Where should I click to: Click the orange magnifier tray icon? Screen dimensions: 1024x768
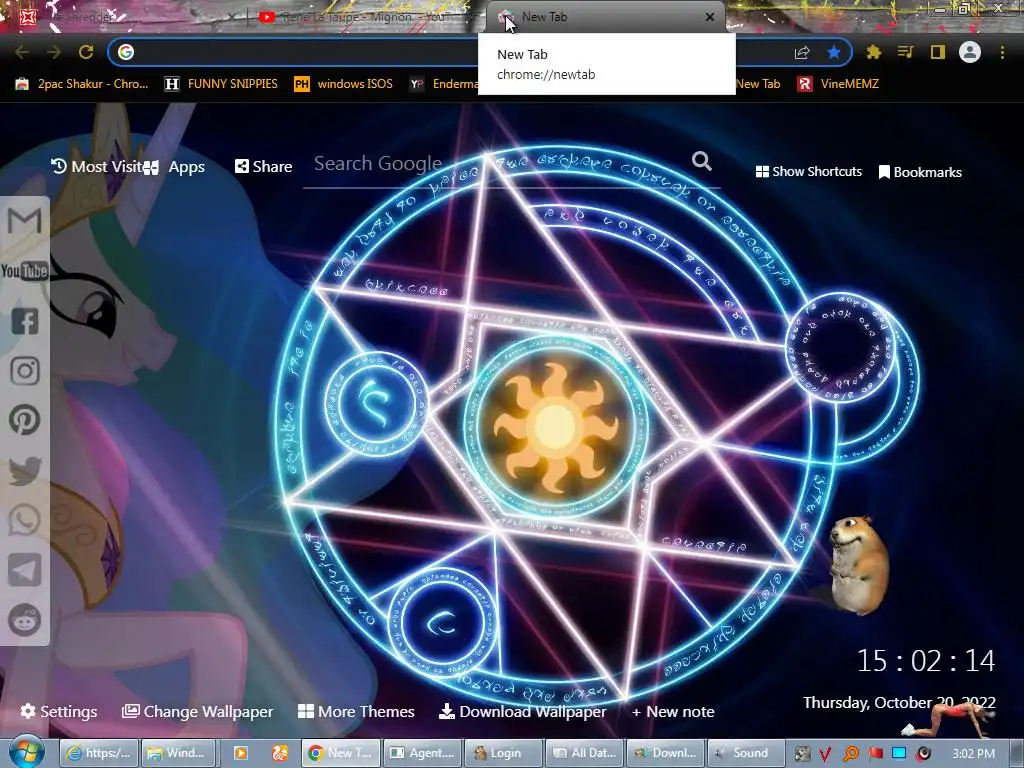(x=851, y=754)
